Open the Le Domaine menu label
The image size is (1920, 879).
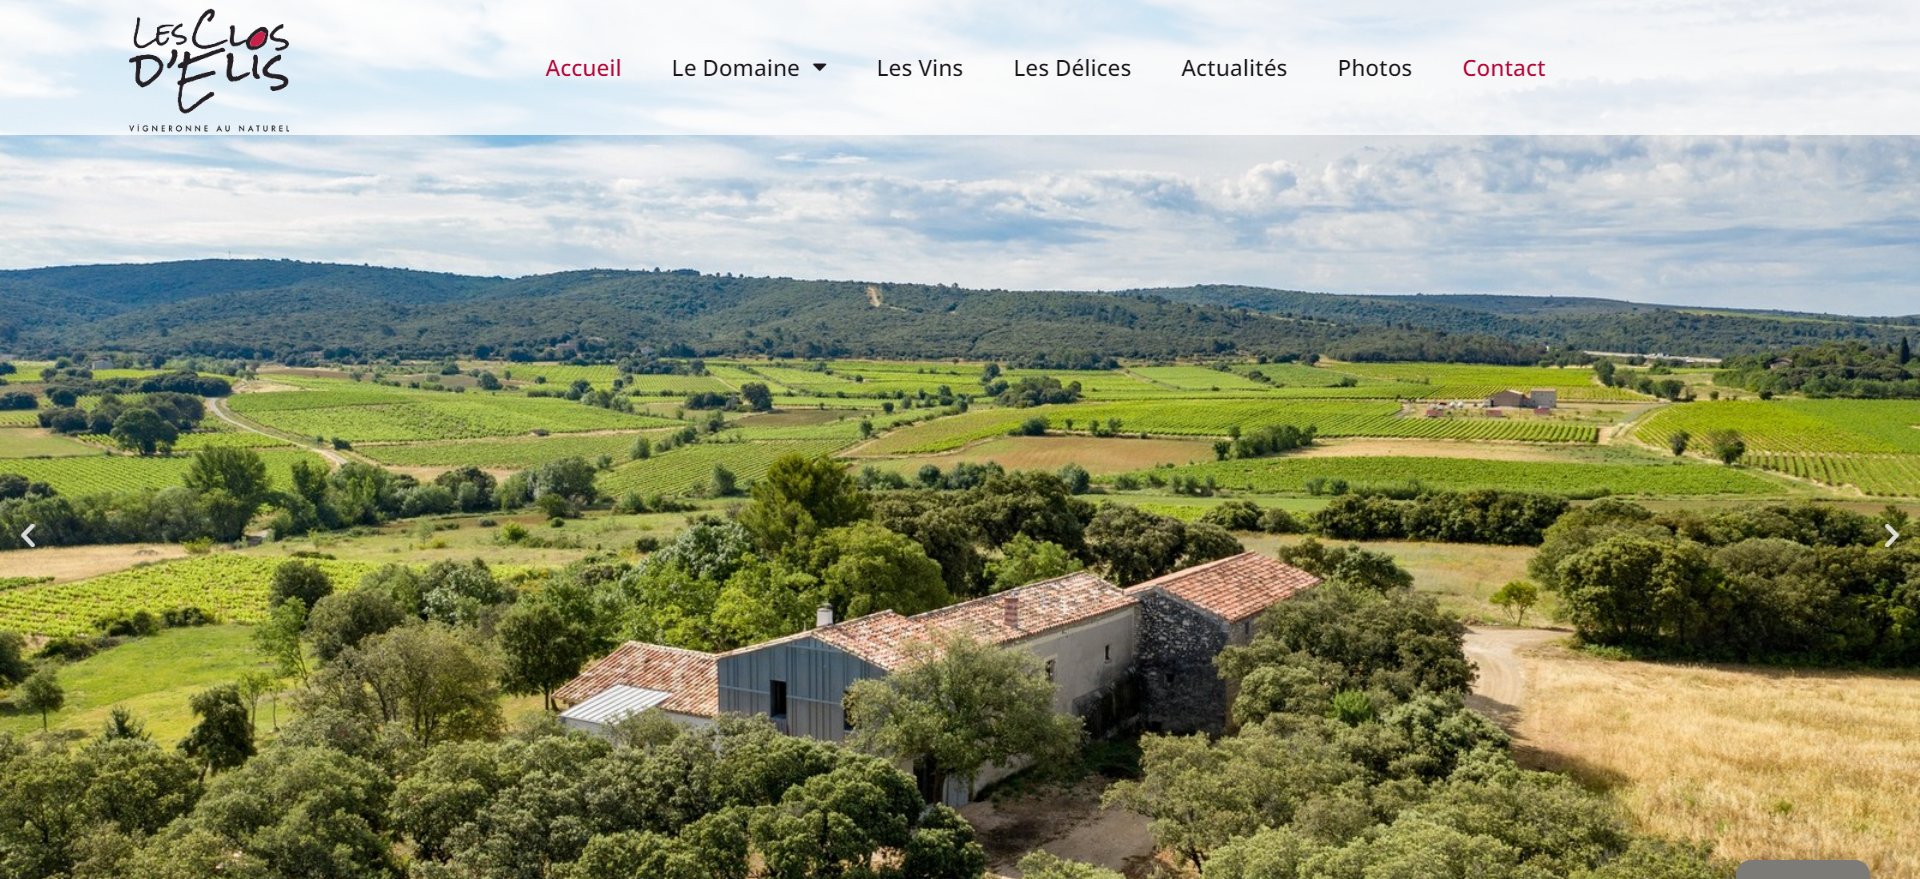pyautogui.click(x=735, y=68)
